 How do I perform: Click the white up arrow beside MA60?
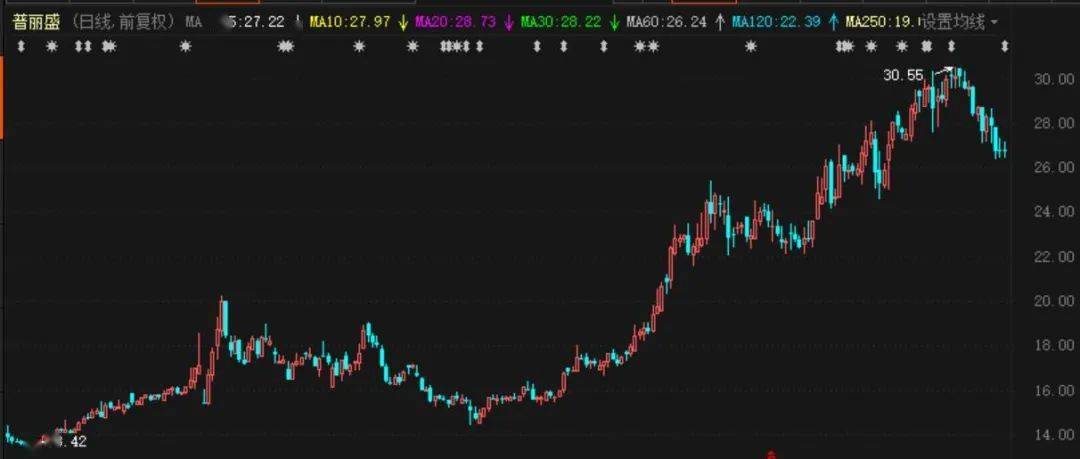click(x=720, y=23)
